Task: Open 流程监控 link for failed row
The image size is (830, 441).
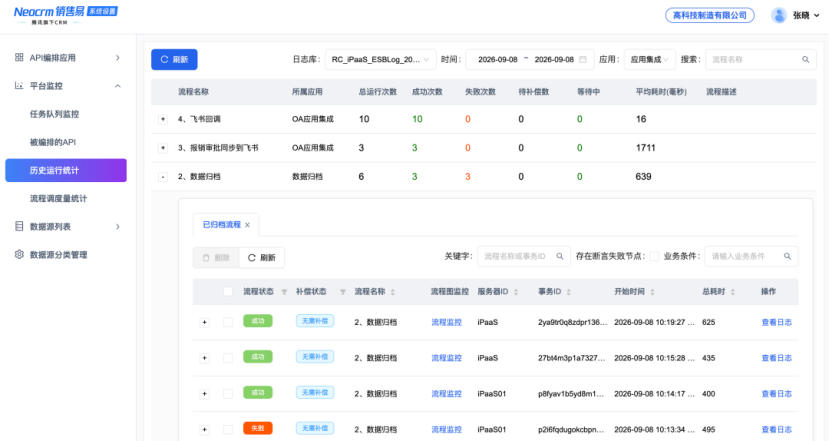Action: point(446,429)
